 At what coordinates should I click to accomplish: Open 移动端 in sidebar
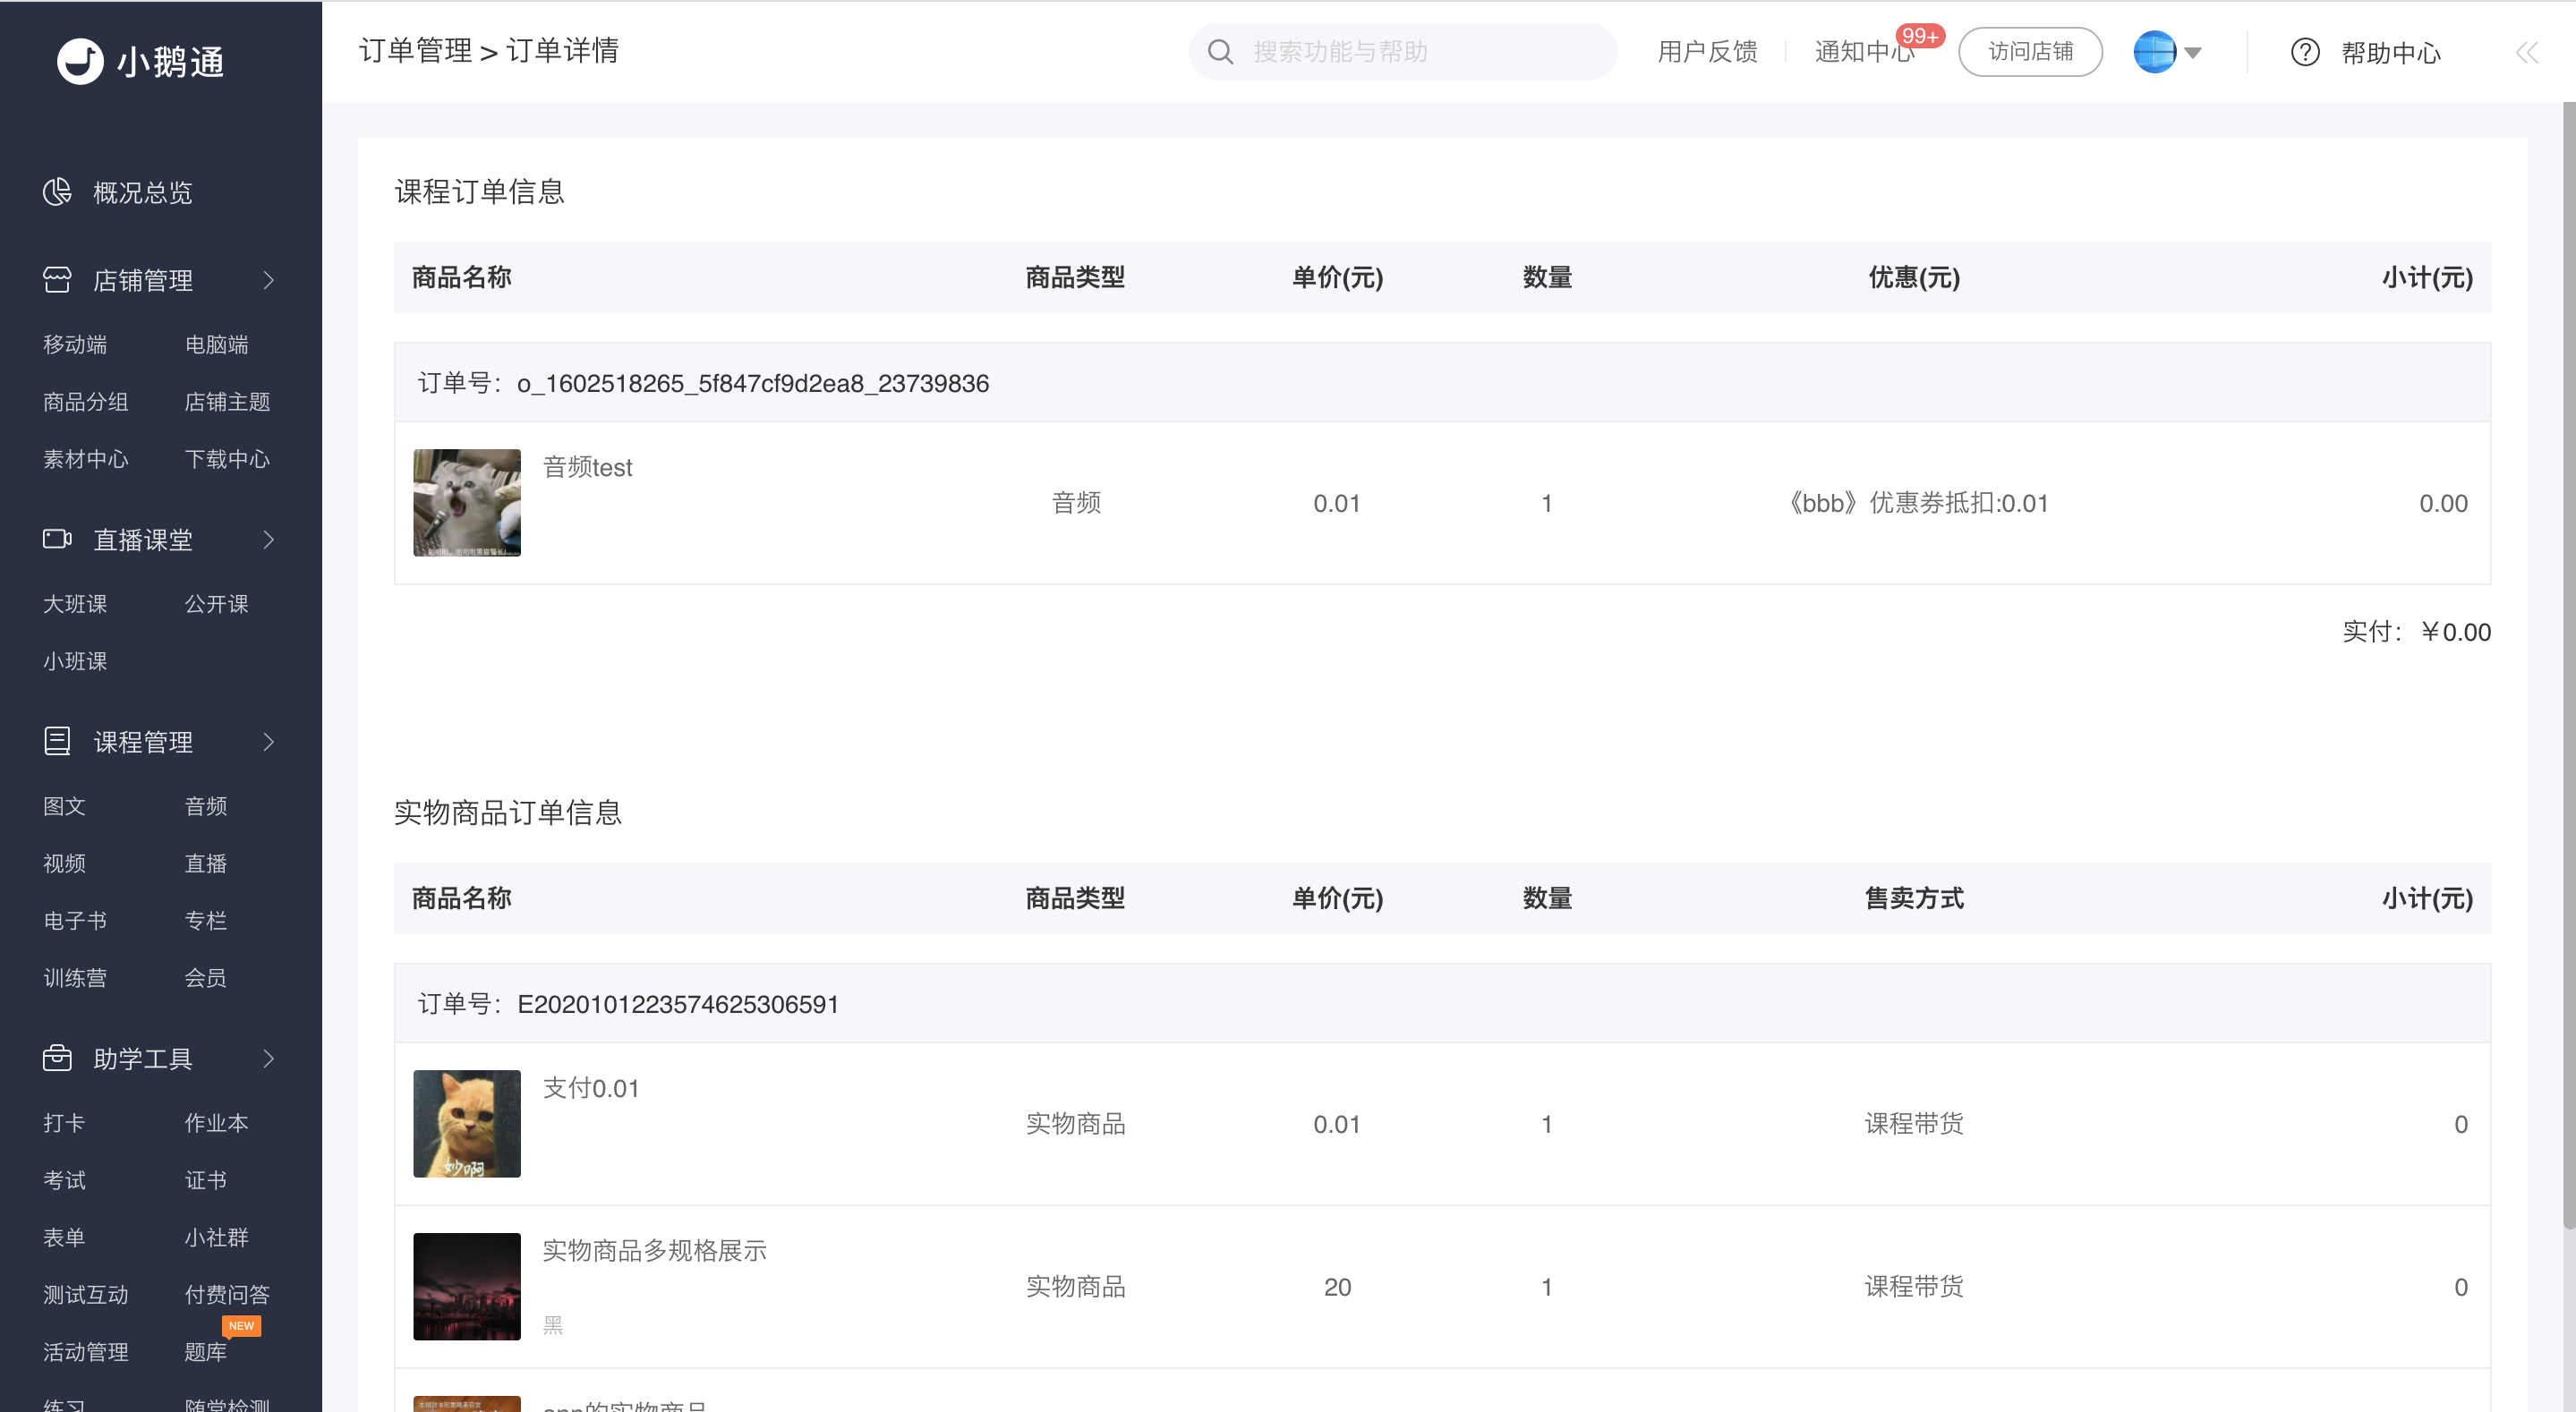pos(75,344)
